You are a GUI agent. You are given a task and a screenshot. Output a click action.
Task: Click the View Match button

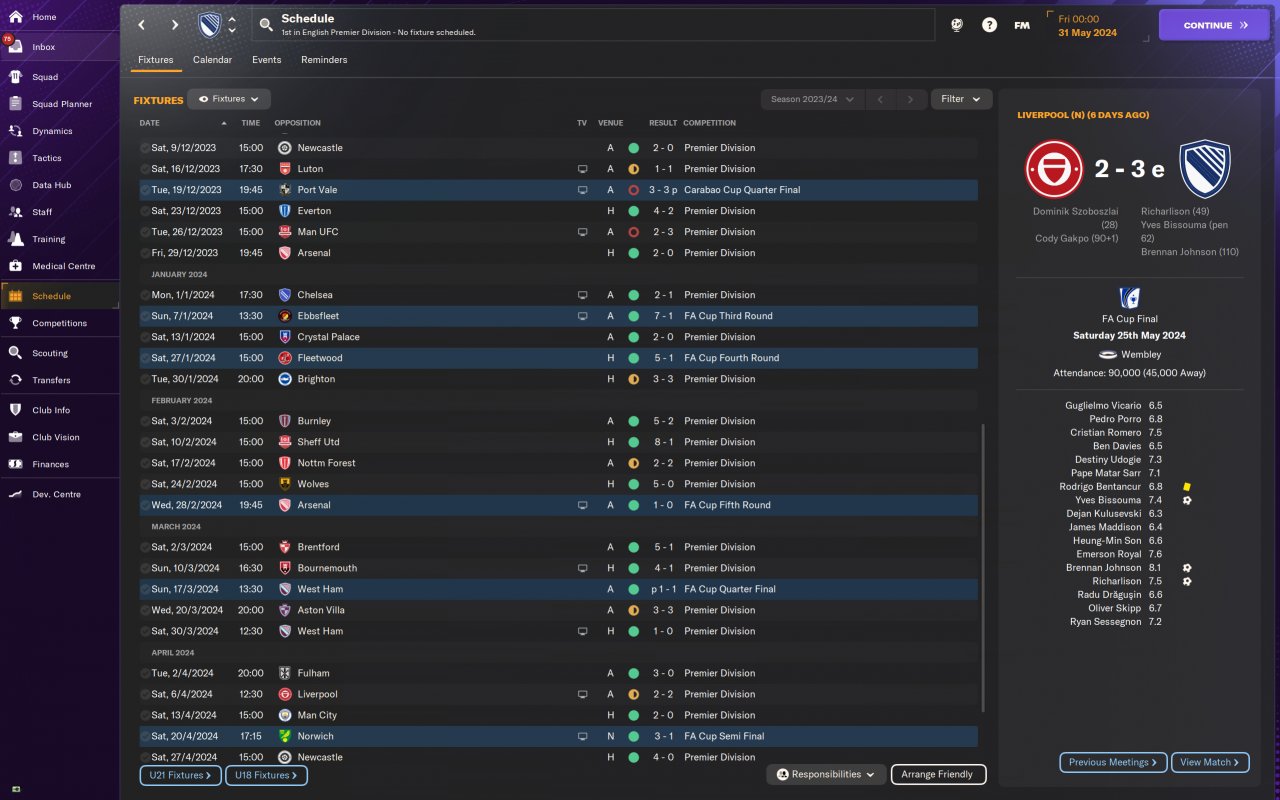tap(1210, 762)
